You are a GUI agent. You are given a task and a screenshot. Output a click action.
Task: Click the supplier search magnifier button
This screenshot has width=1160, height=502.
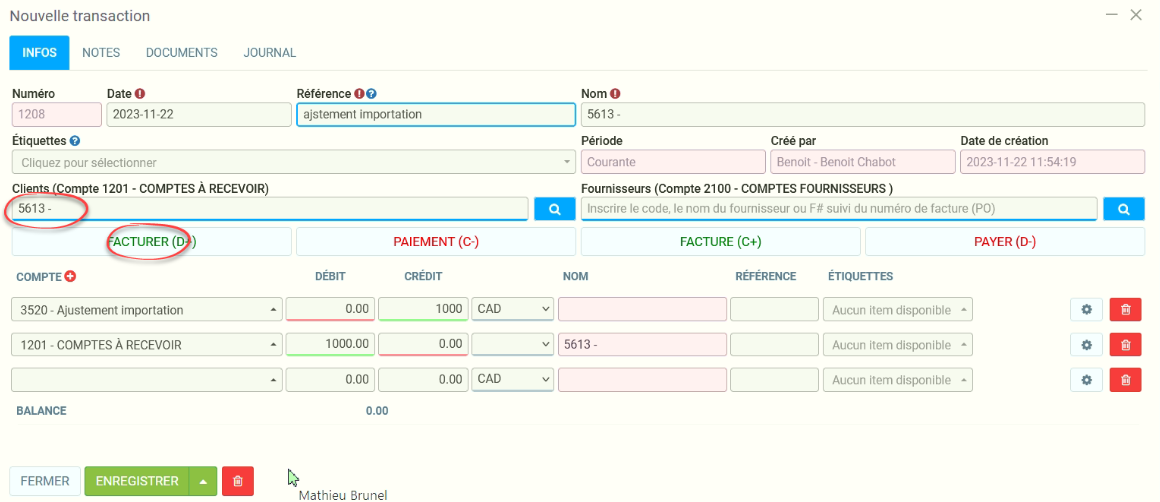tap(1123, 209)
